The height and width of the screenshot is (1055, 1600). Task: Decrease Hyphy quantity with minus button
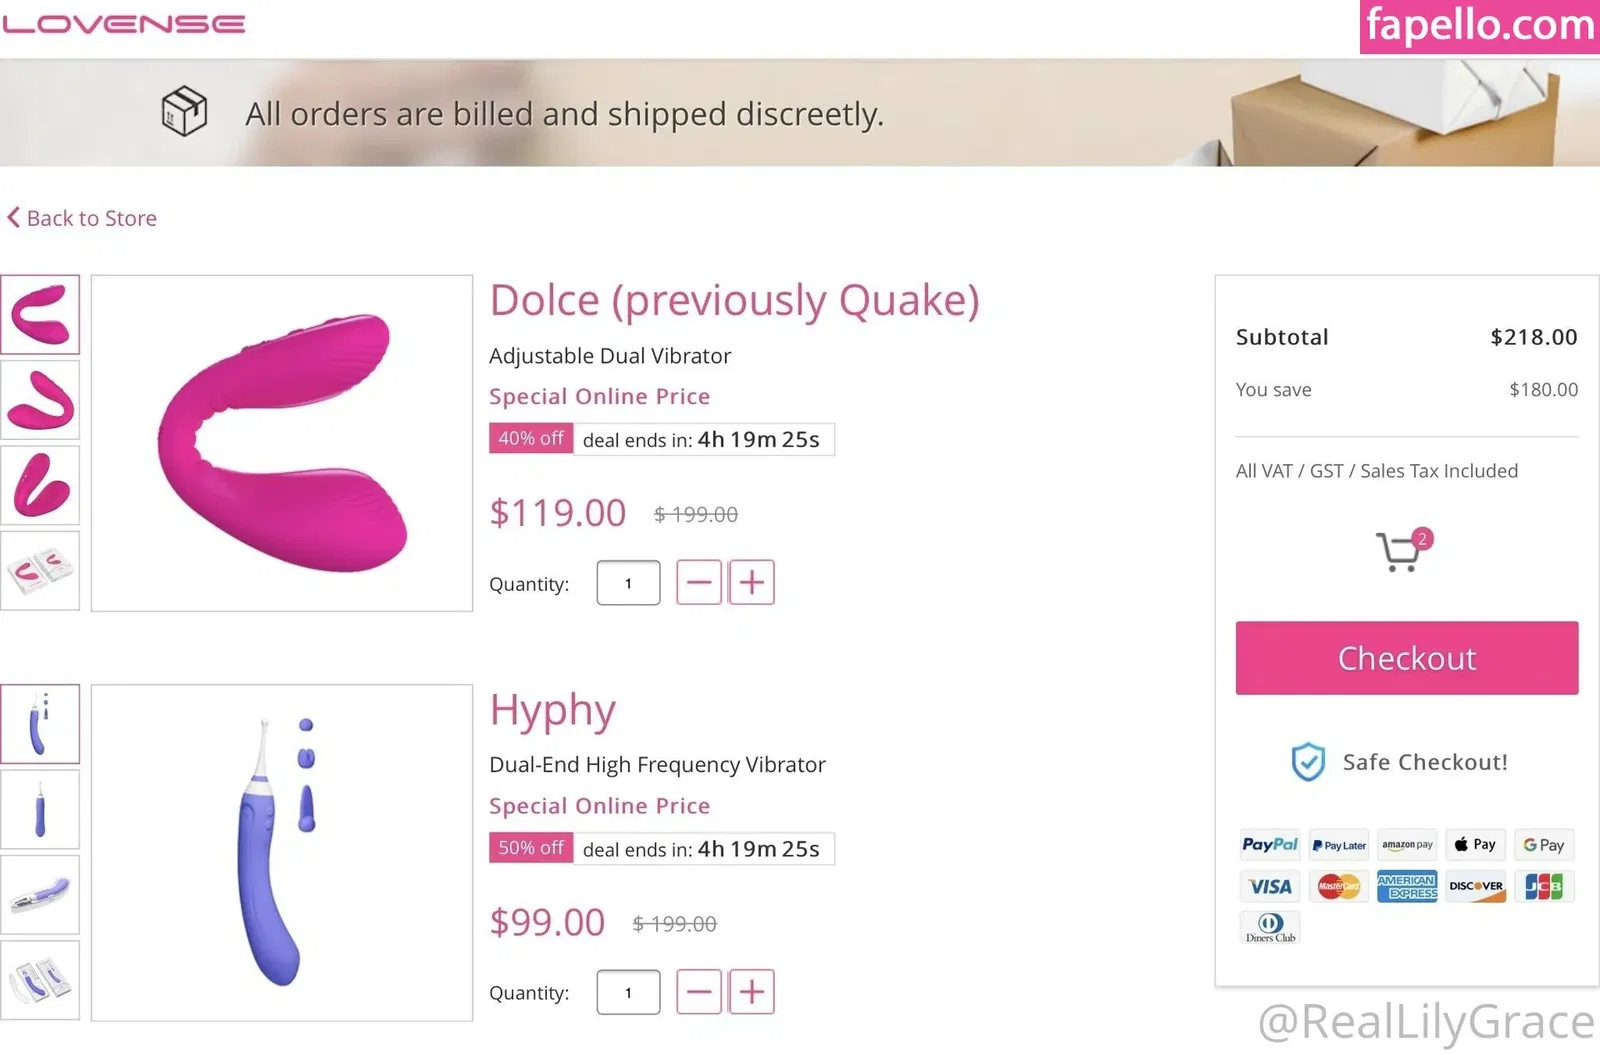click(699, 992)
